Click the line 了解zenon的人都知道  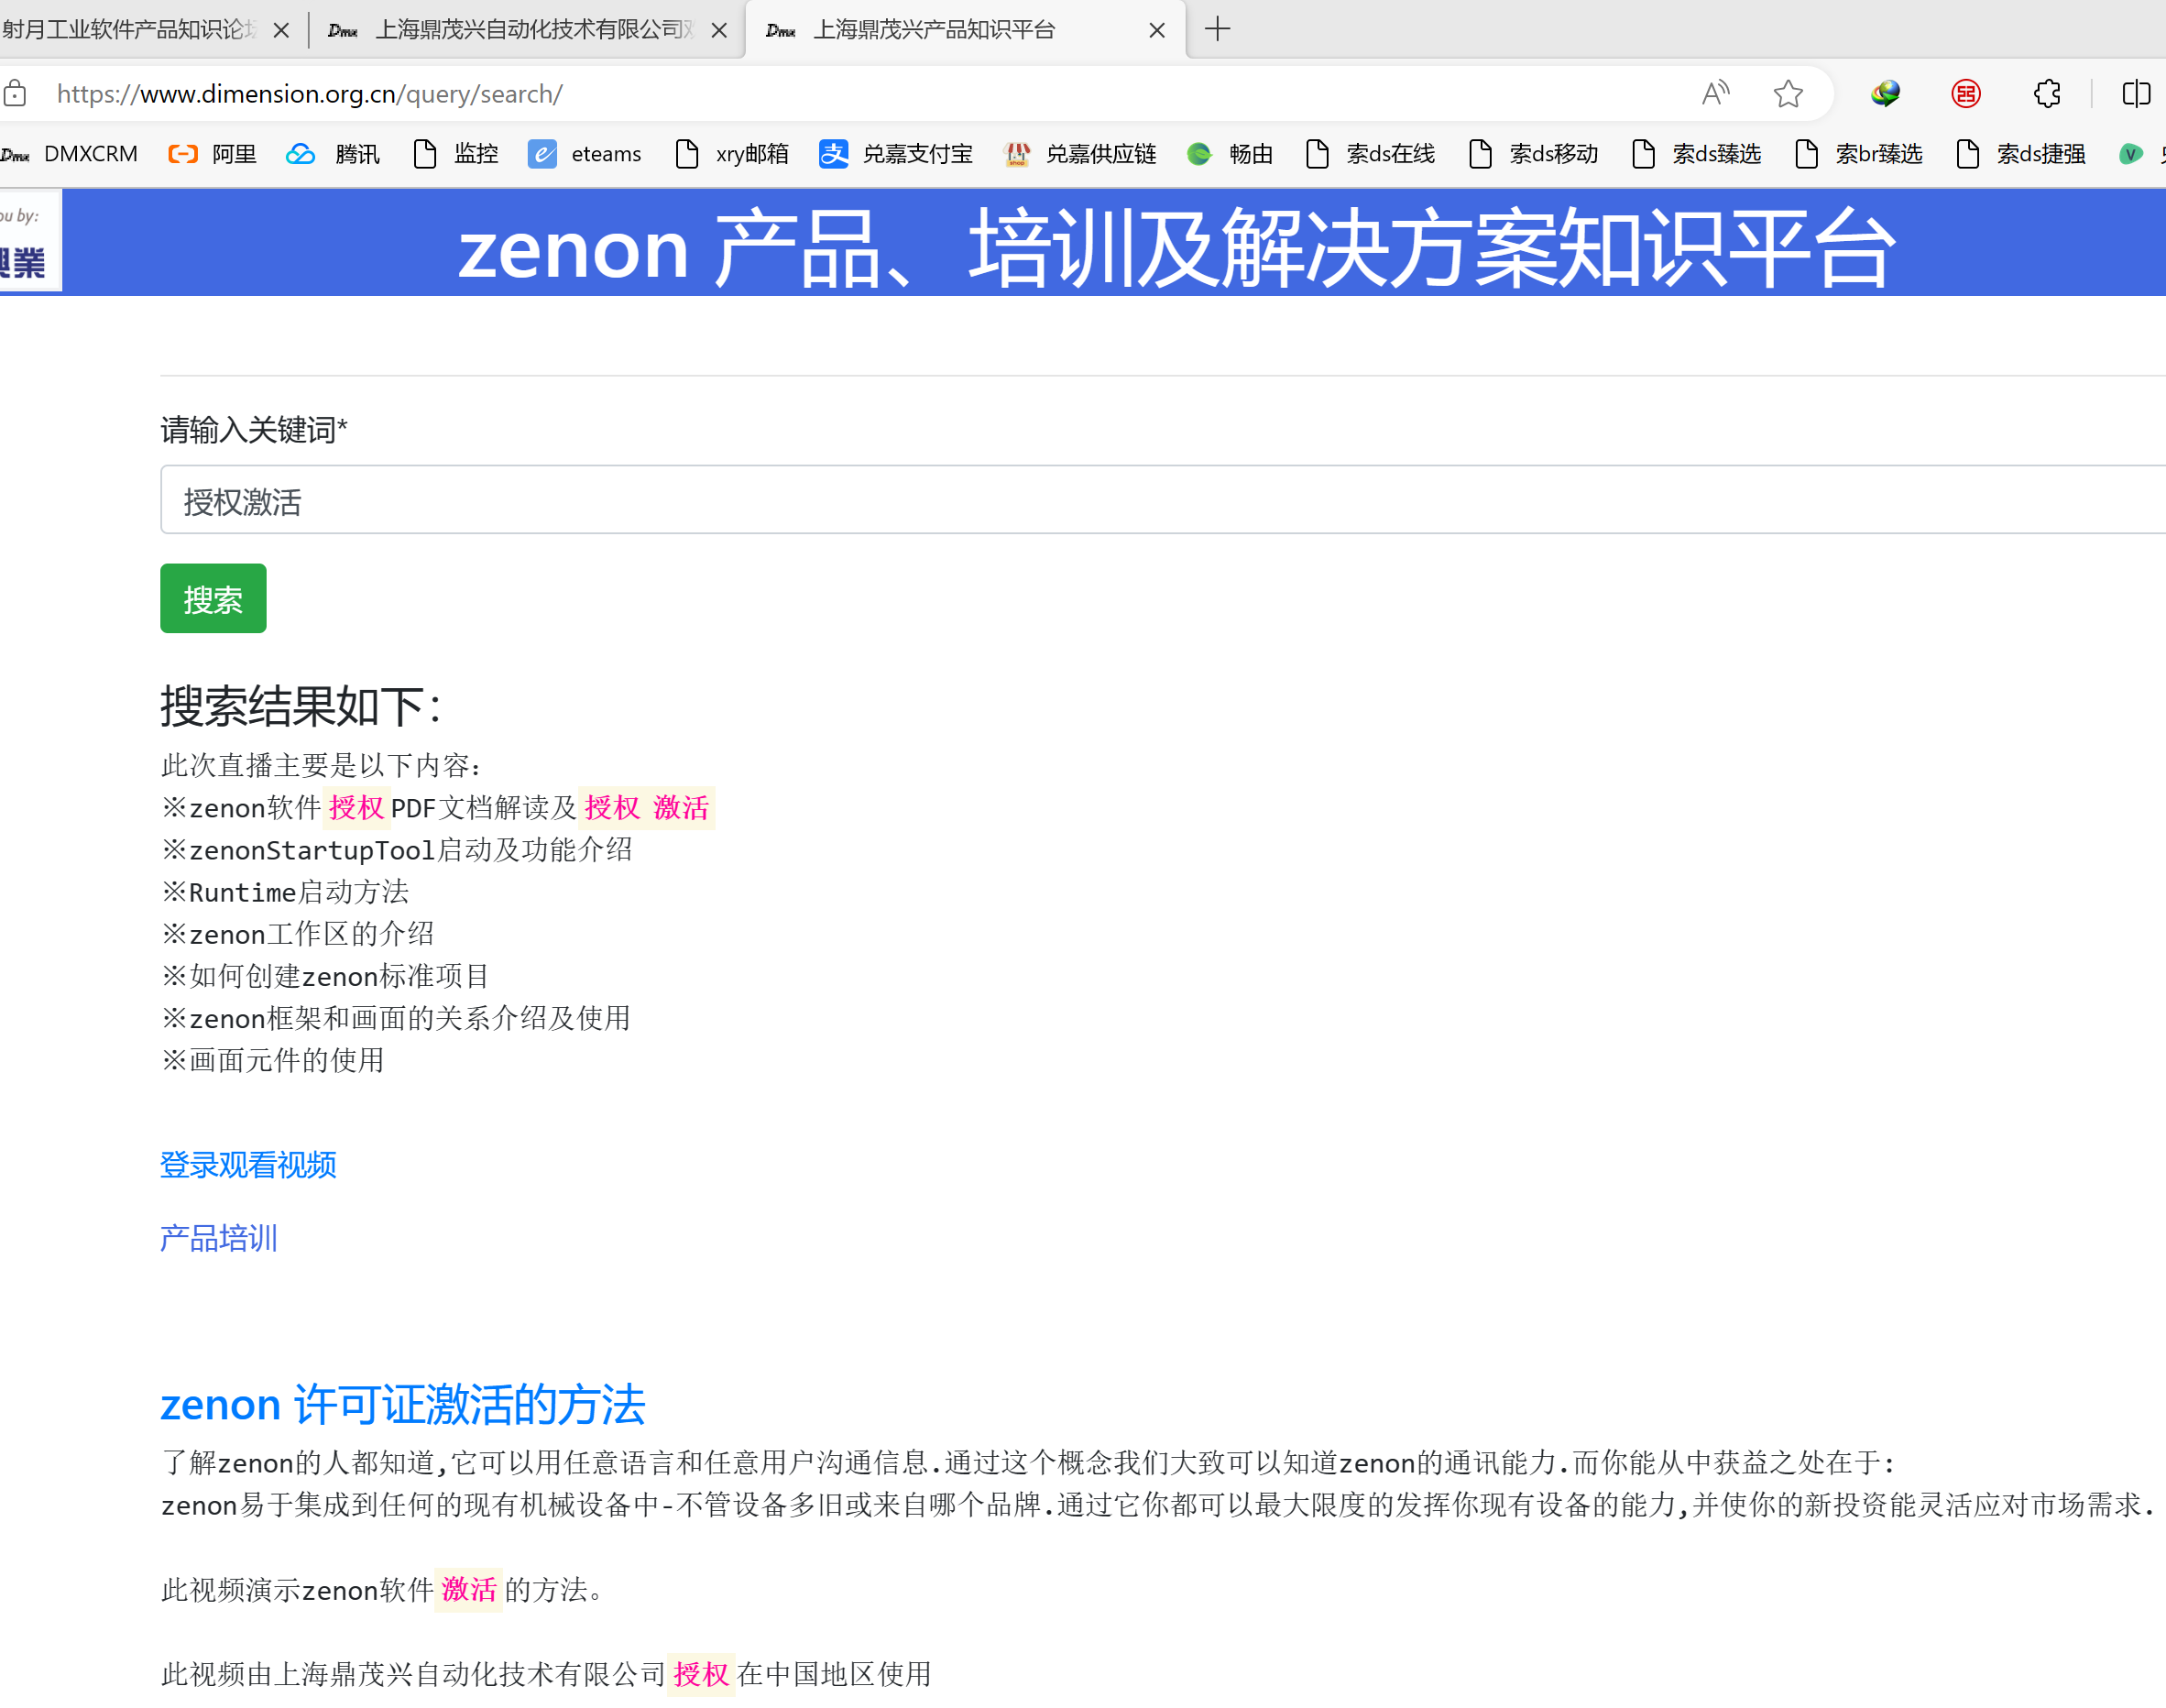(x=1028, y=1463)
